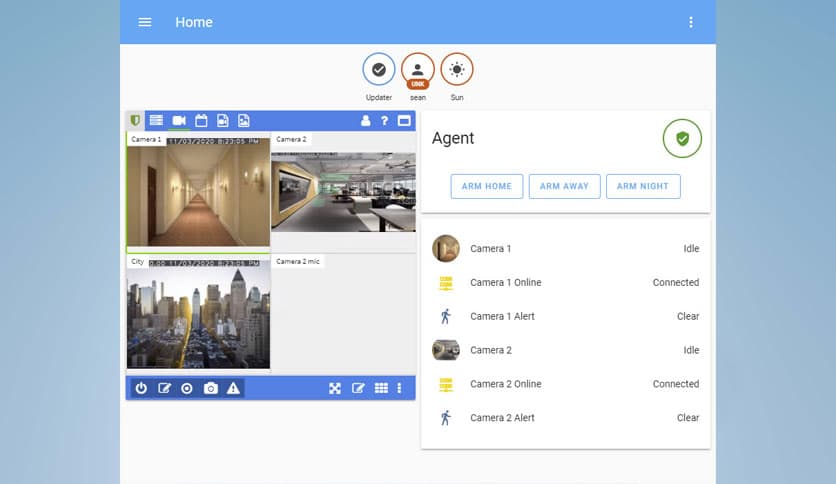Open the calendar timeline view

coord(201,121)
